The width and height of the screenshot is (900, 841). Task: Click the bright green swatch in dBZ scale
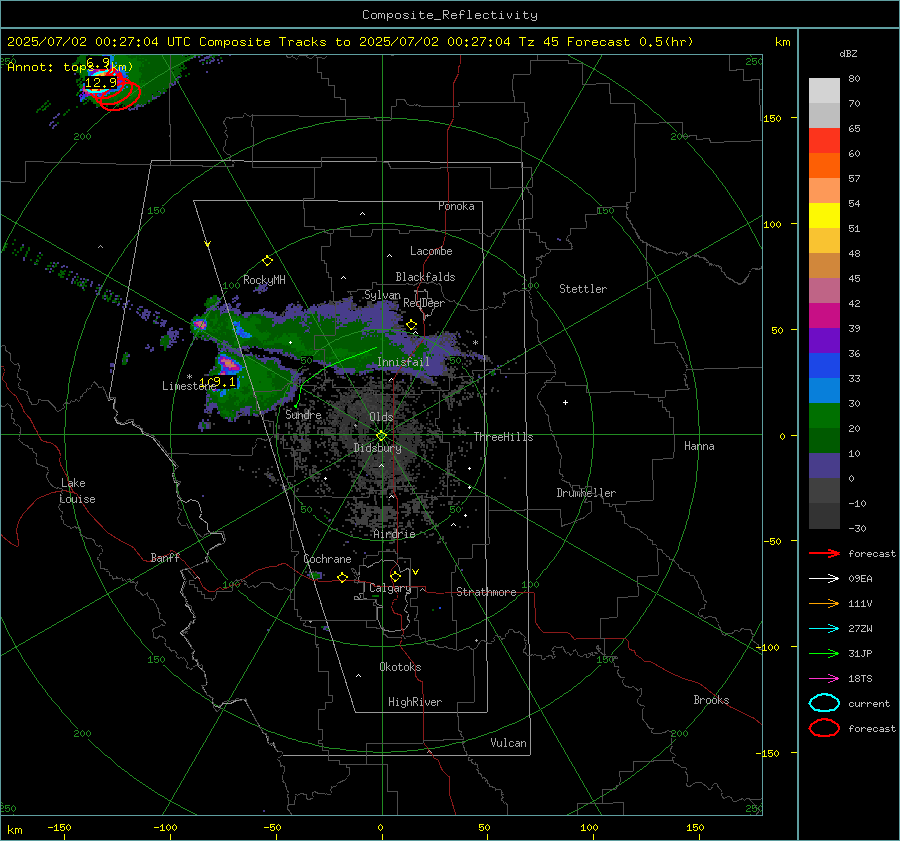tap(824, 416)
